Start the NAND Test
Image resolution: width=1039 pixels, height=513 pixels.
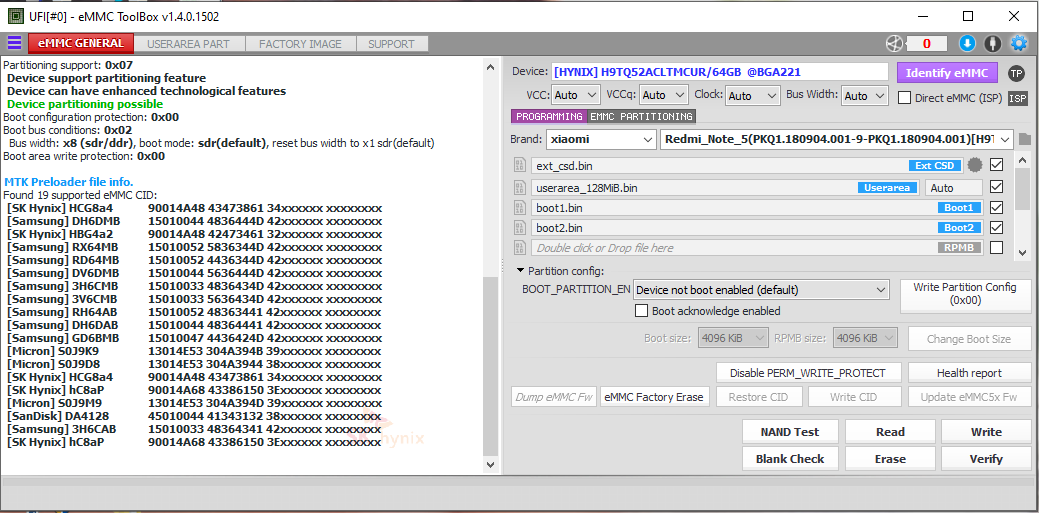(790, 431)
